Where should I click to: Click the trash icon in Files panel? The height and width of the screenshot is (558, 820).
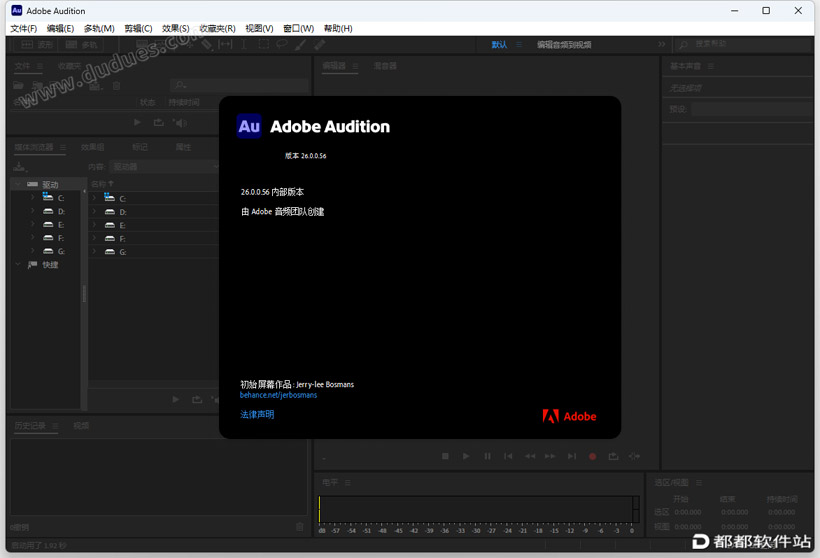(x=117, y=86)
